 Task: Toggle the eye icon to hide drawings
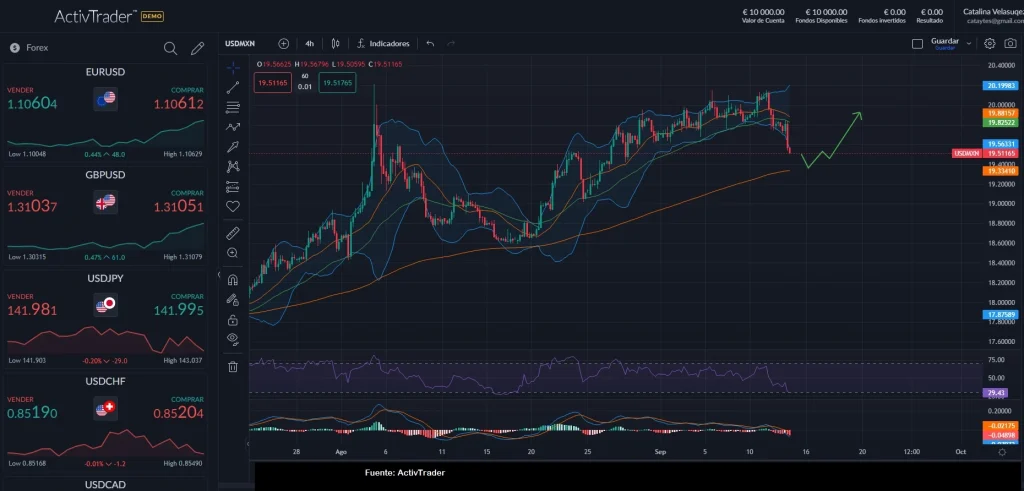[233, 339]
